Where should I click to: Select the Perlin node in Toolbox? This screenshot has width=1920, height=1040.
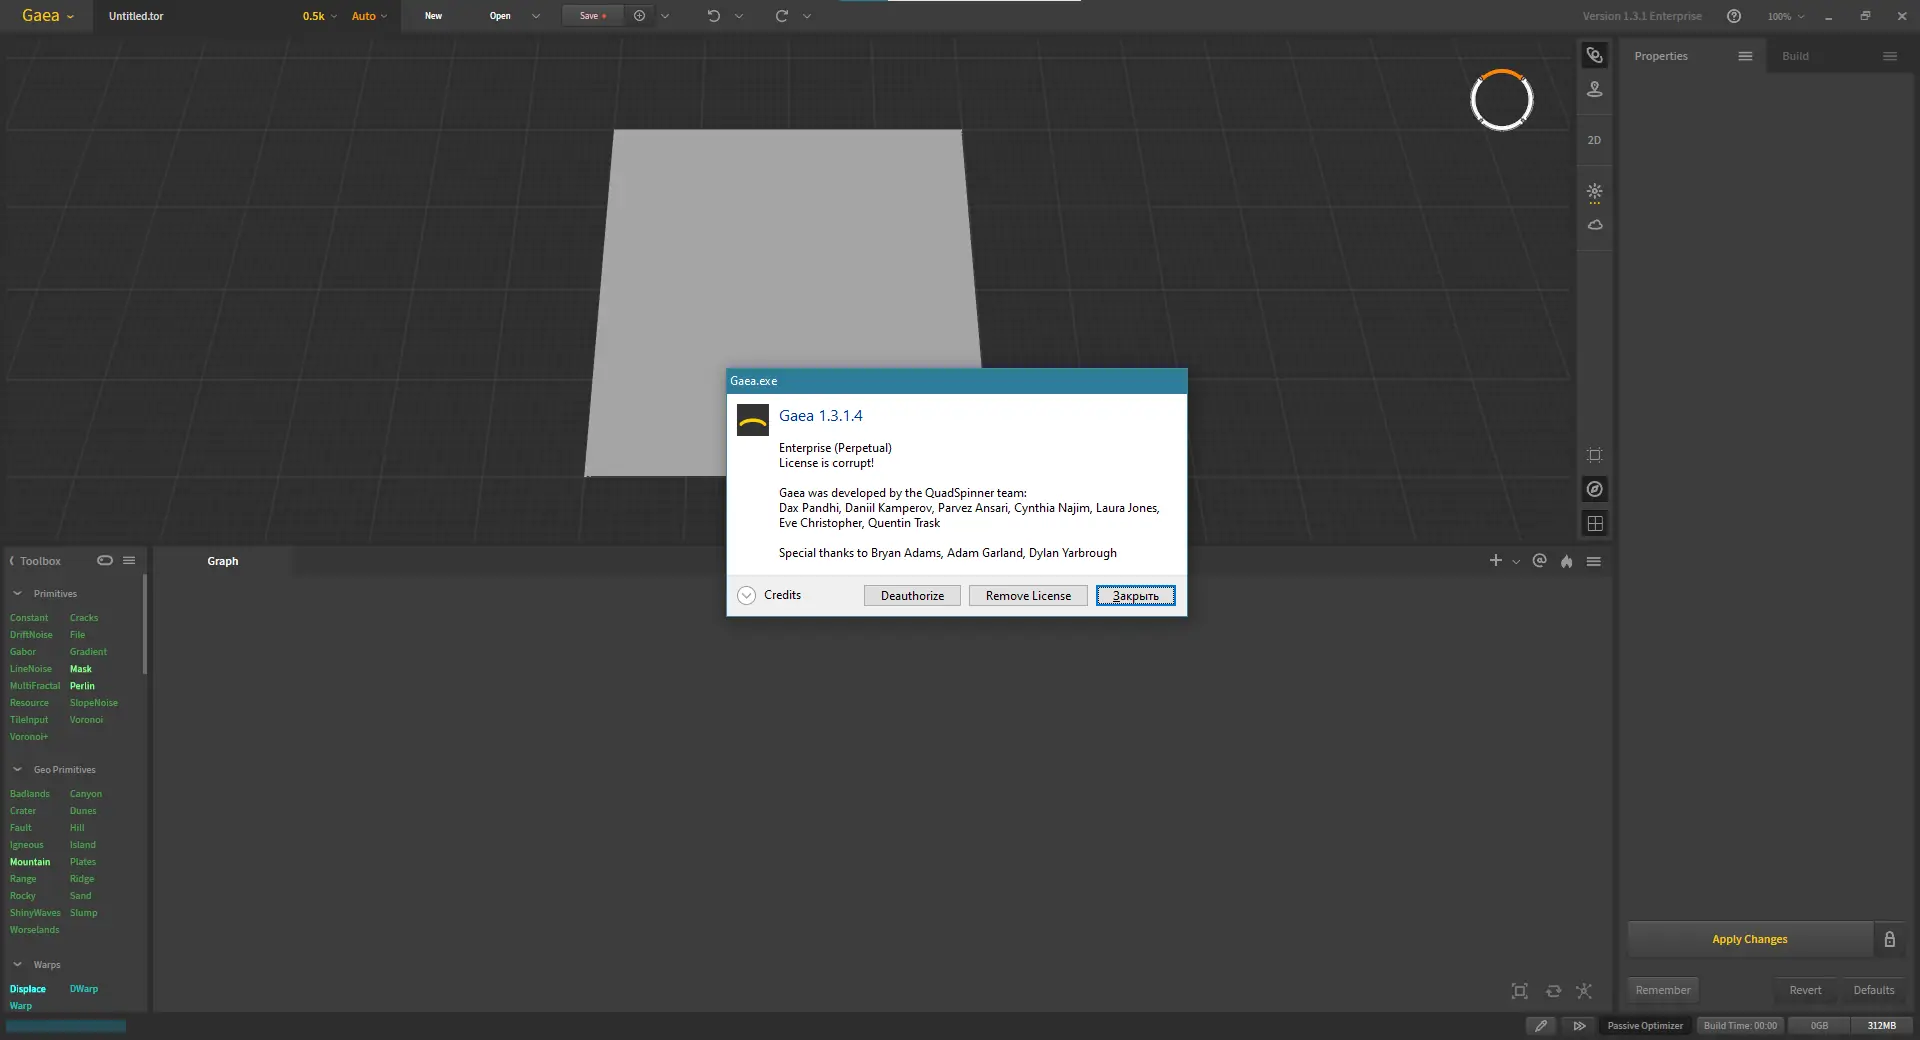(82, 686)
